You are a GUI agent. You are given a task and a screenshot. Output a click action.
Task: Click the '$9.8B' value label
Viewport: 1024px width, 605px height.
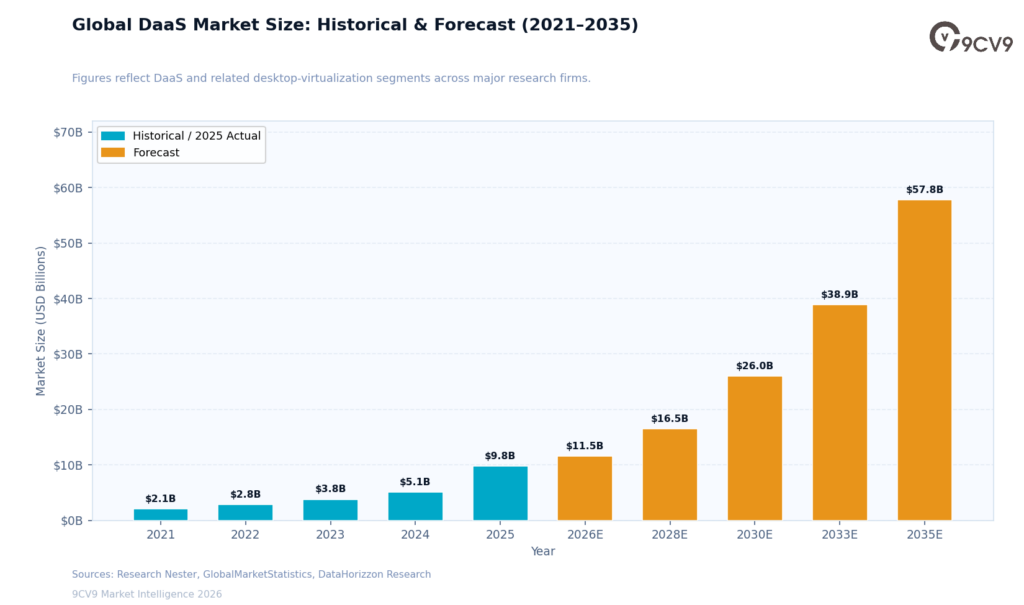pyautogui.click(x=500, y=456)
